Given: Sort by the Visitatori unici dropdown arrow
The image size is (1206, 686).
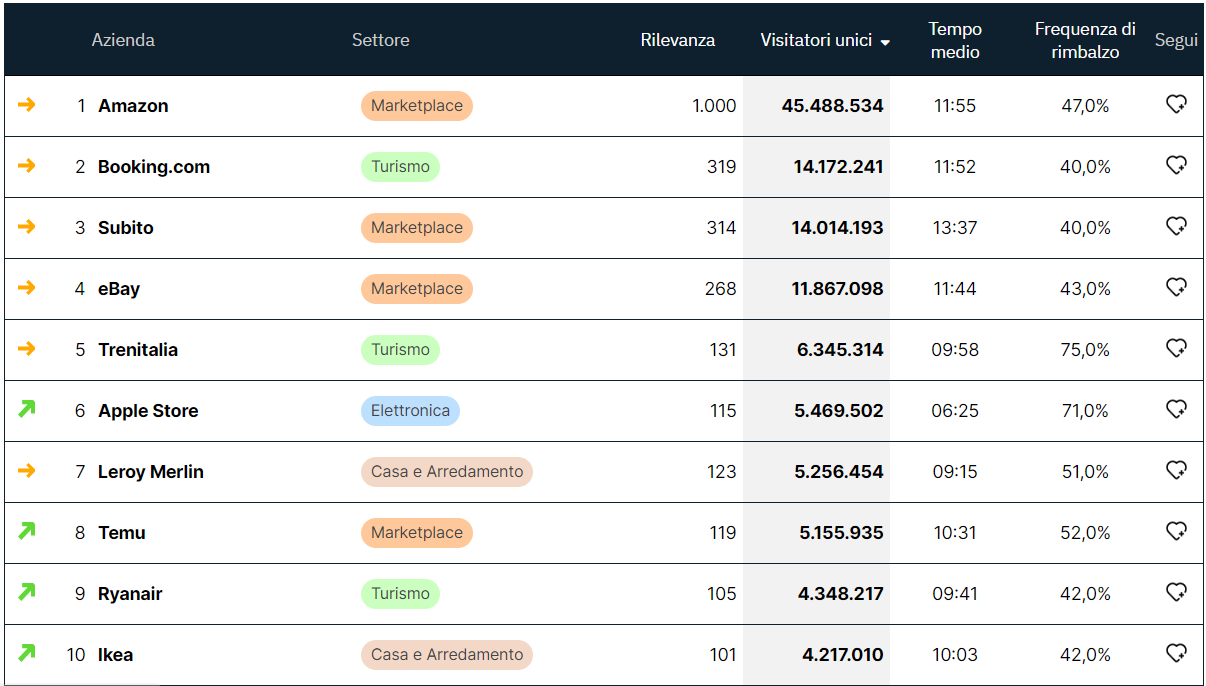Looking at the screenshot, I should point(885,42).
